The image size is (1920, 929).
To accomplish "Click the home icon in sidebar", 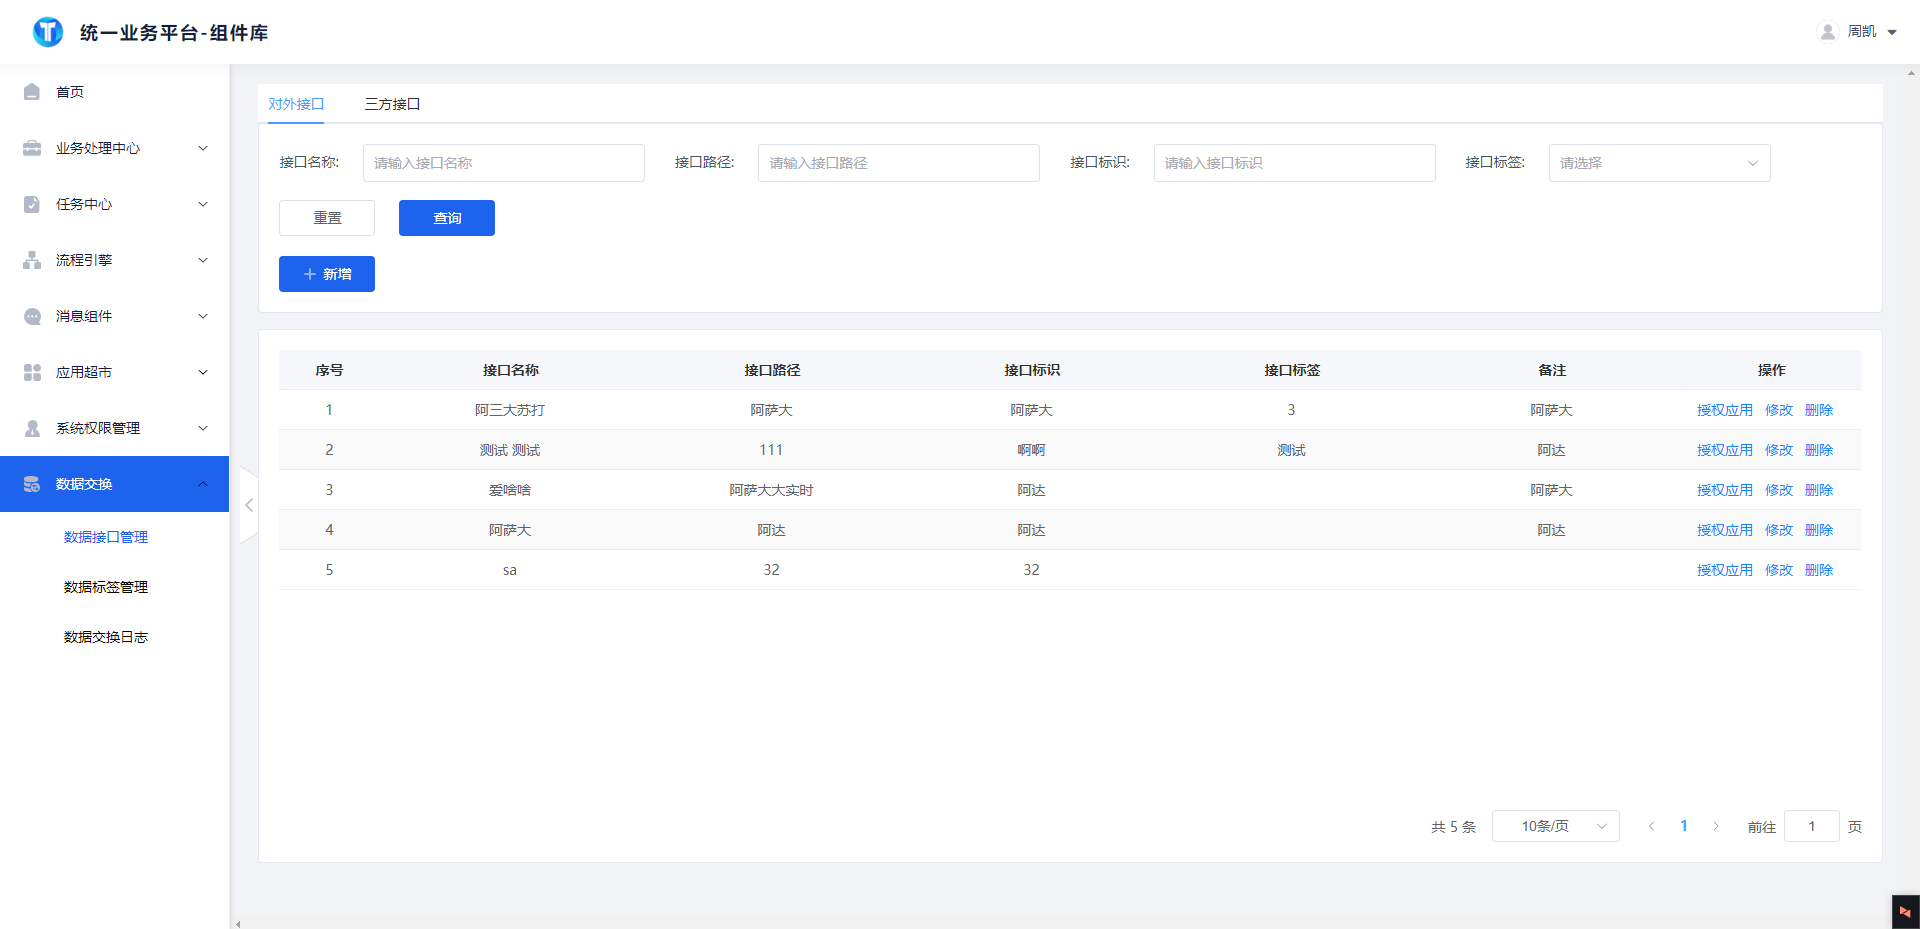I will point(32,92).
